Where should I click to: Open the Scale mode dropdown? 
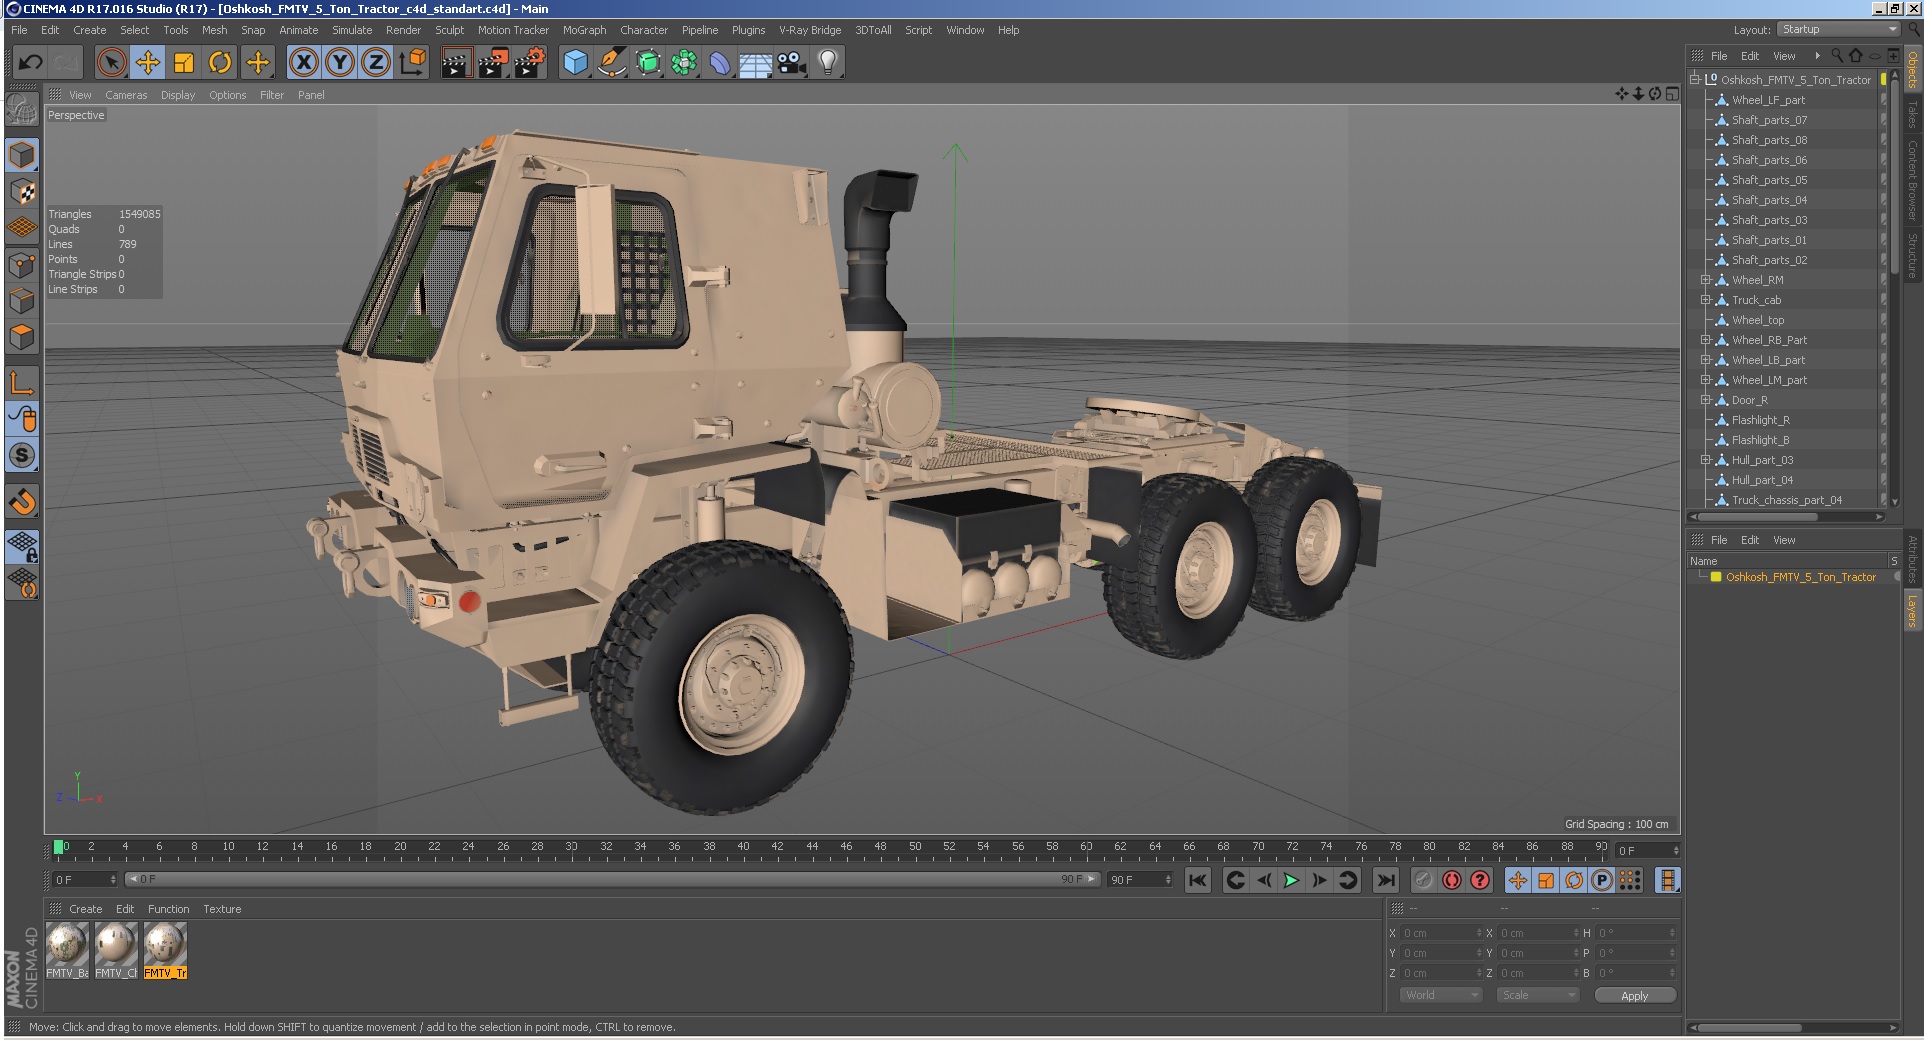[x=1538, y=995]
